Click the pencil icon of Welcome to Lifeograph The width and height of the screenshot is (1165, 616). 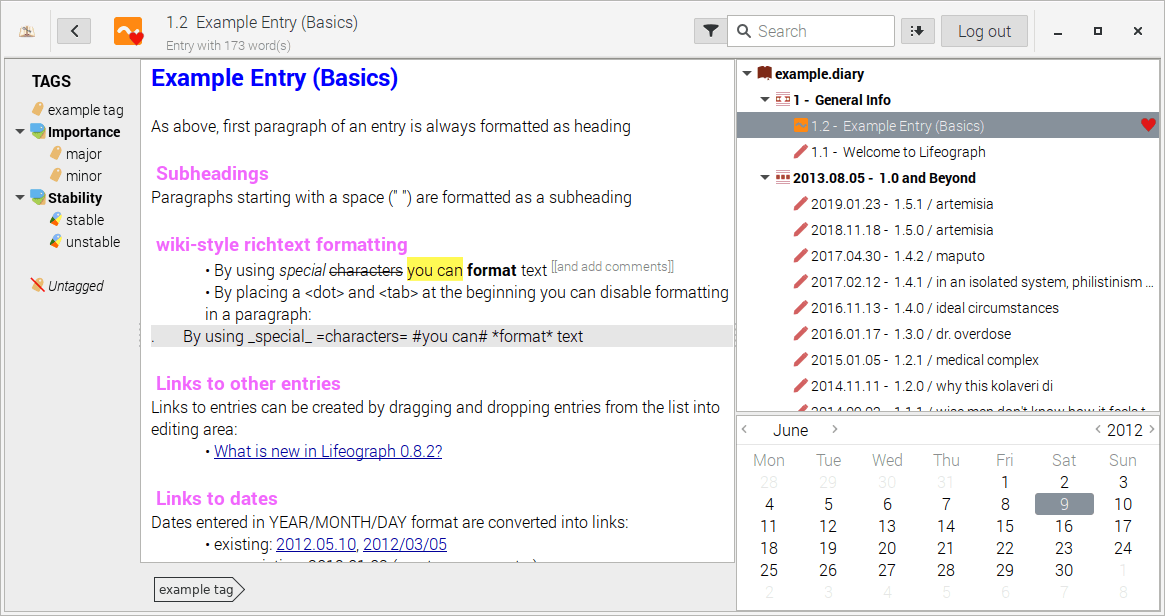[800, 152]
